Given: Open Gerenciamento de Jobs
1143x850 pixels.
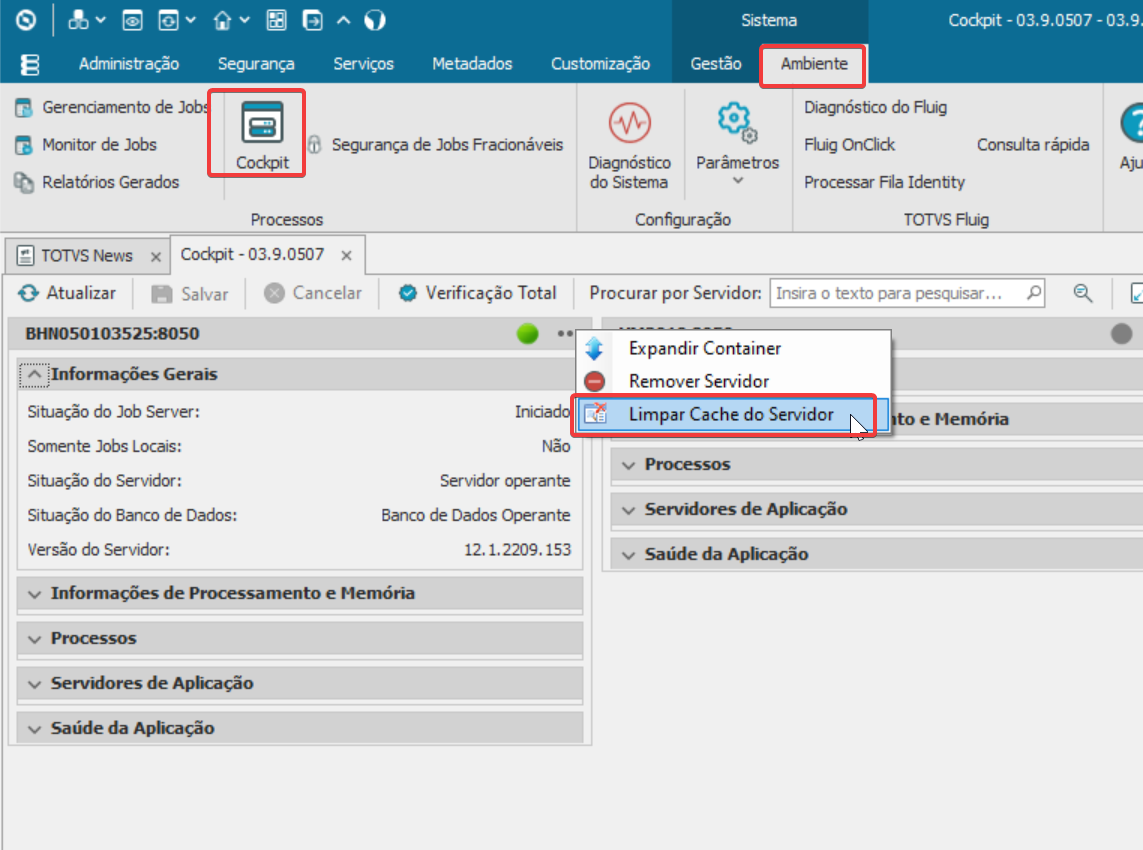Looking at the screenshot, I should [x=112, y=107].
